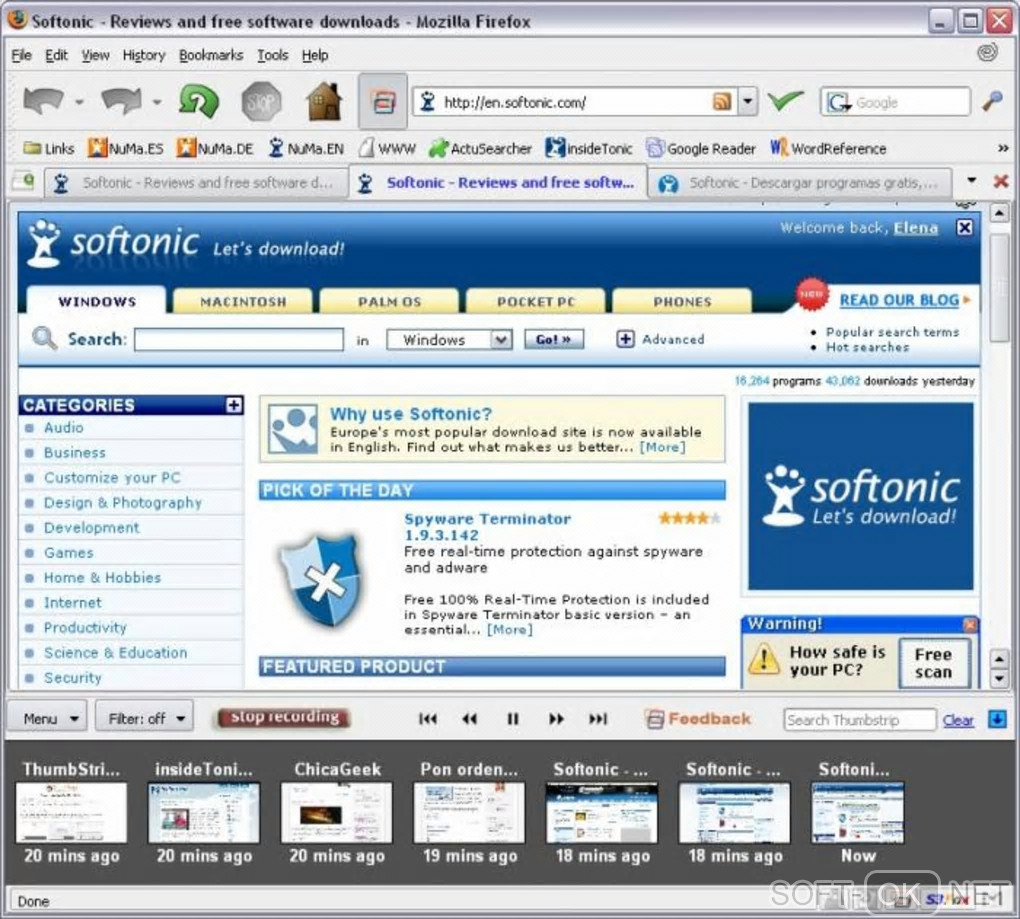Viewport: 1020px width, 919px height.
Task: Select the Phones platform tab
Action: tap(682, 301)
